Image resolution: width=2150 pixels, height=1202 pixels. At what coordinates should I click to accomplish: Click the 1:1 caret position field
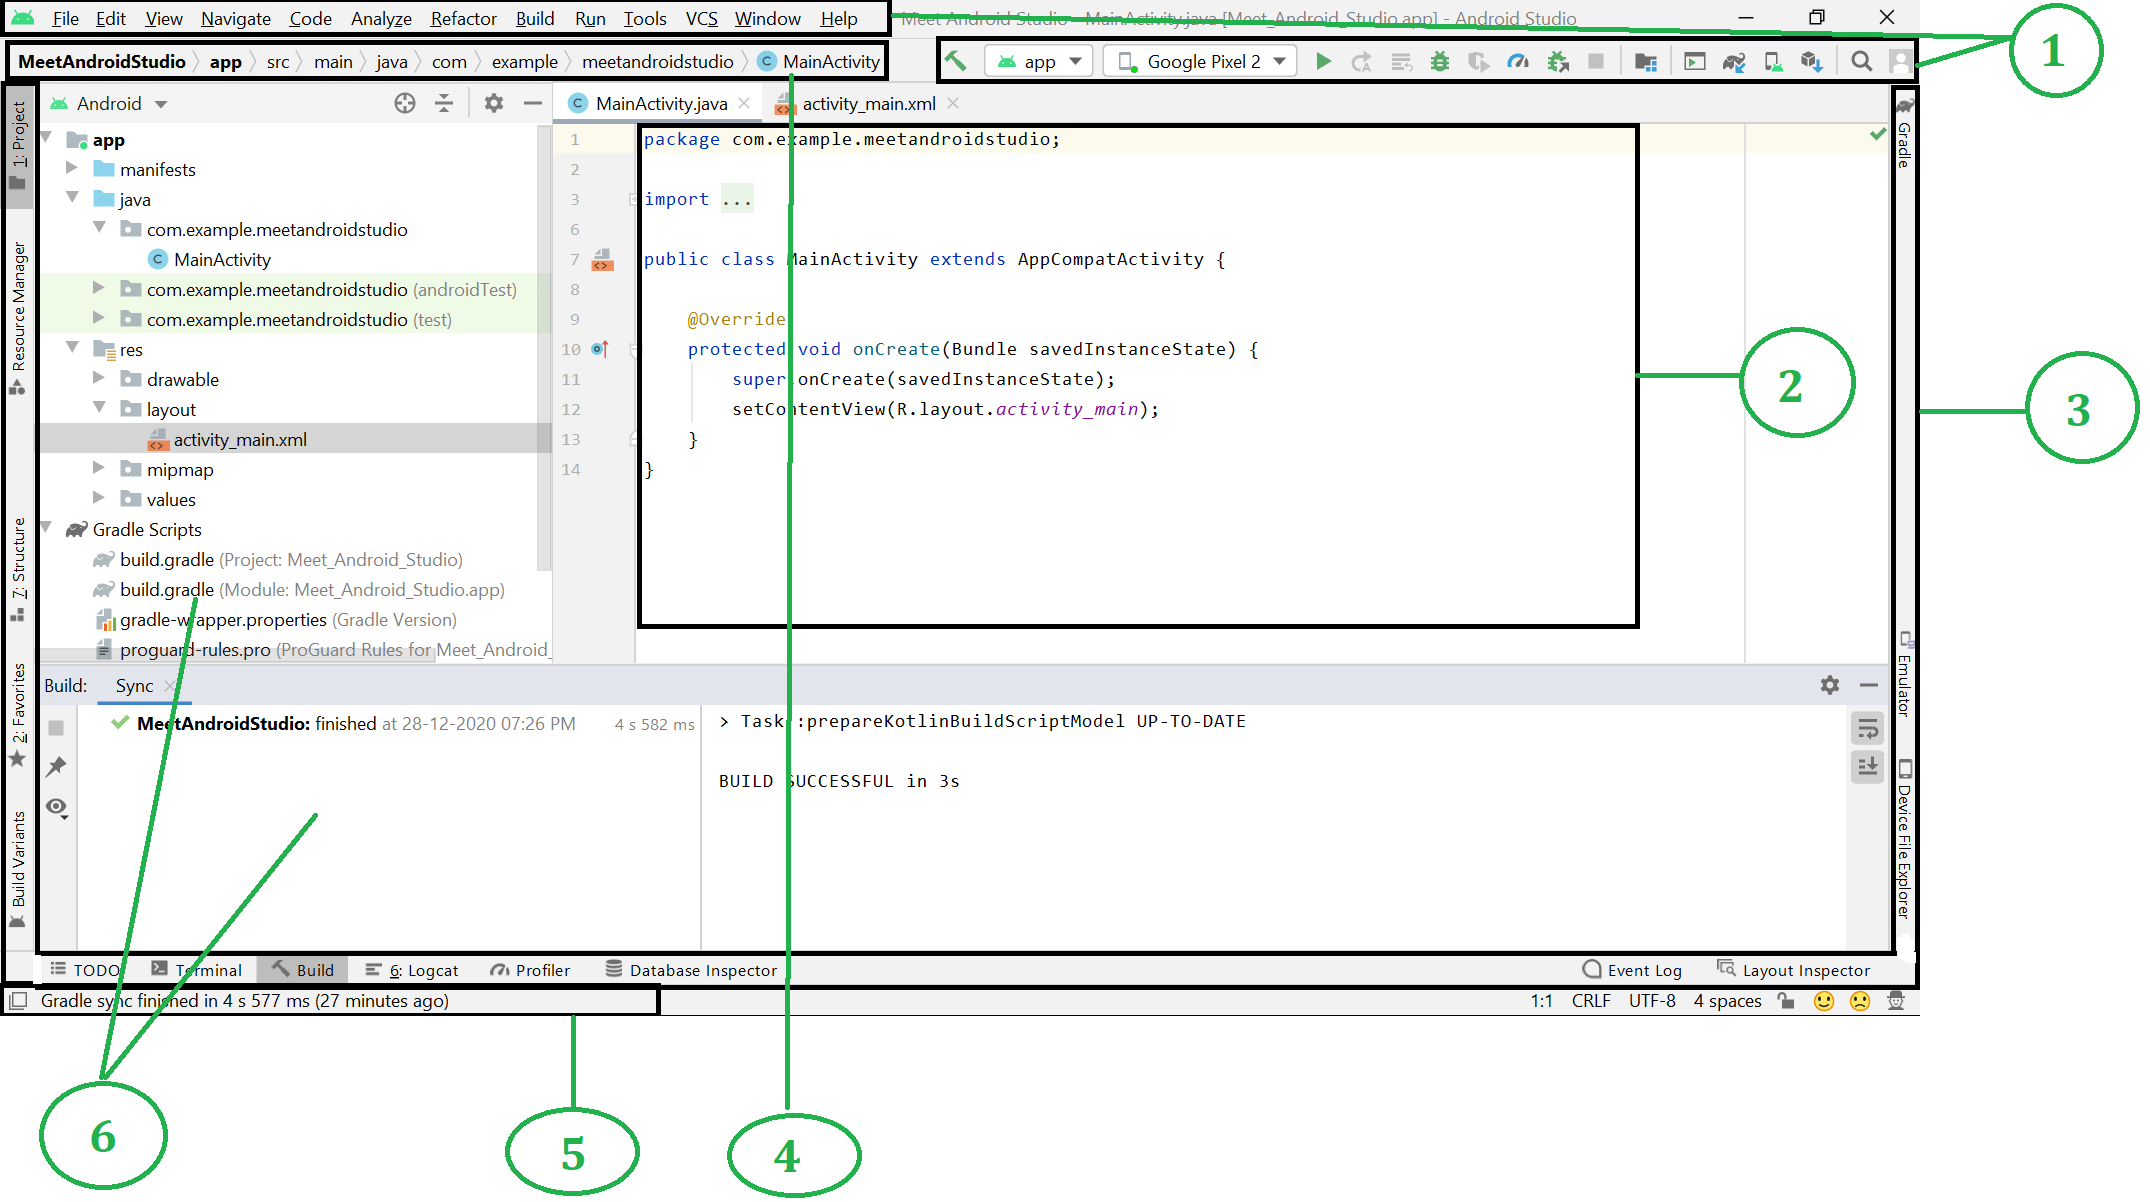1540,1000
